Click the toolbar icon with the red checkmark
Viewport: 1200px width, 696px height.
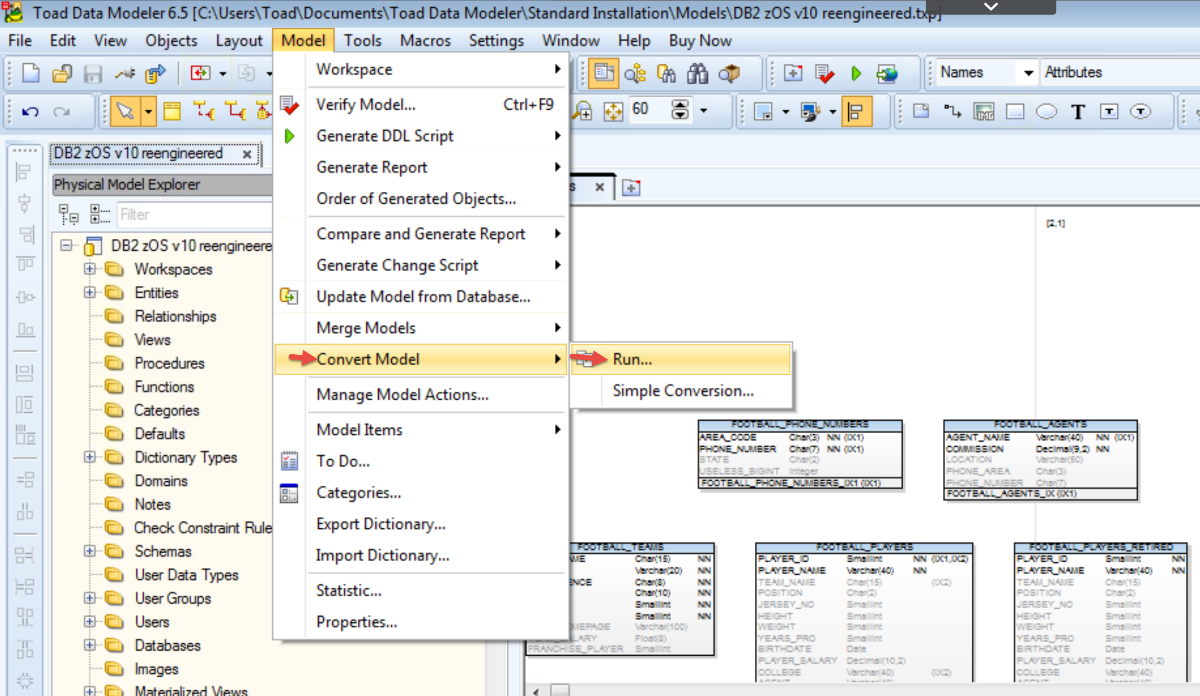[x=825, y=73]
